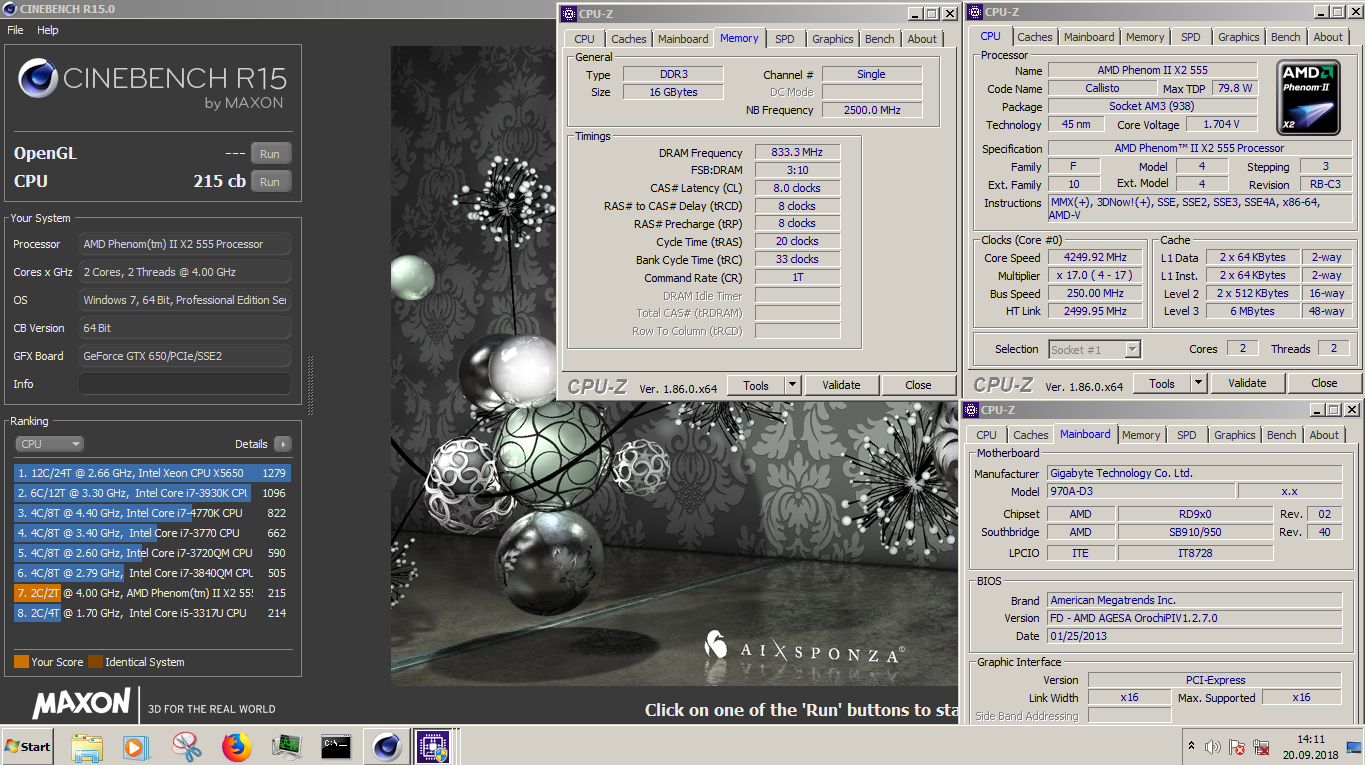Open the Action Center flag tray icon
The width and height of the screenshot is (1365, 765).
pyautogui.click(x=1237, y=747)
